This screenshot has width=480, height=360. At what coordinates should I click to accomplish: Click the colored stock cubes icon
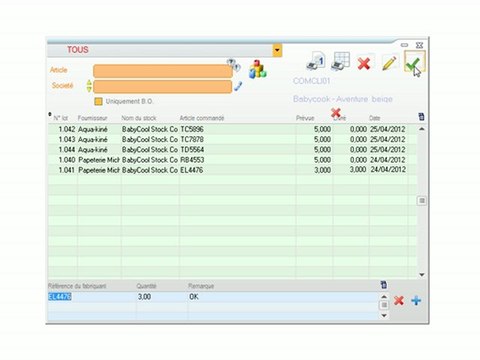click(x=258, y=69)
